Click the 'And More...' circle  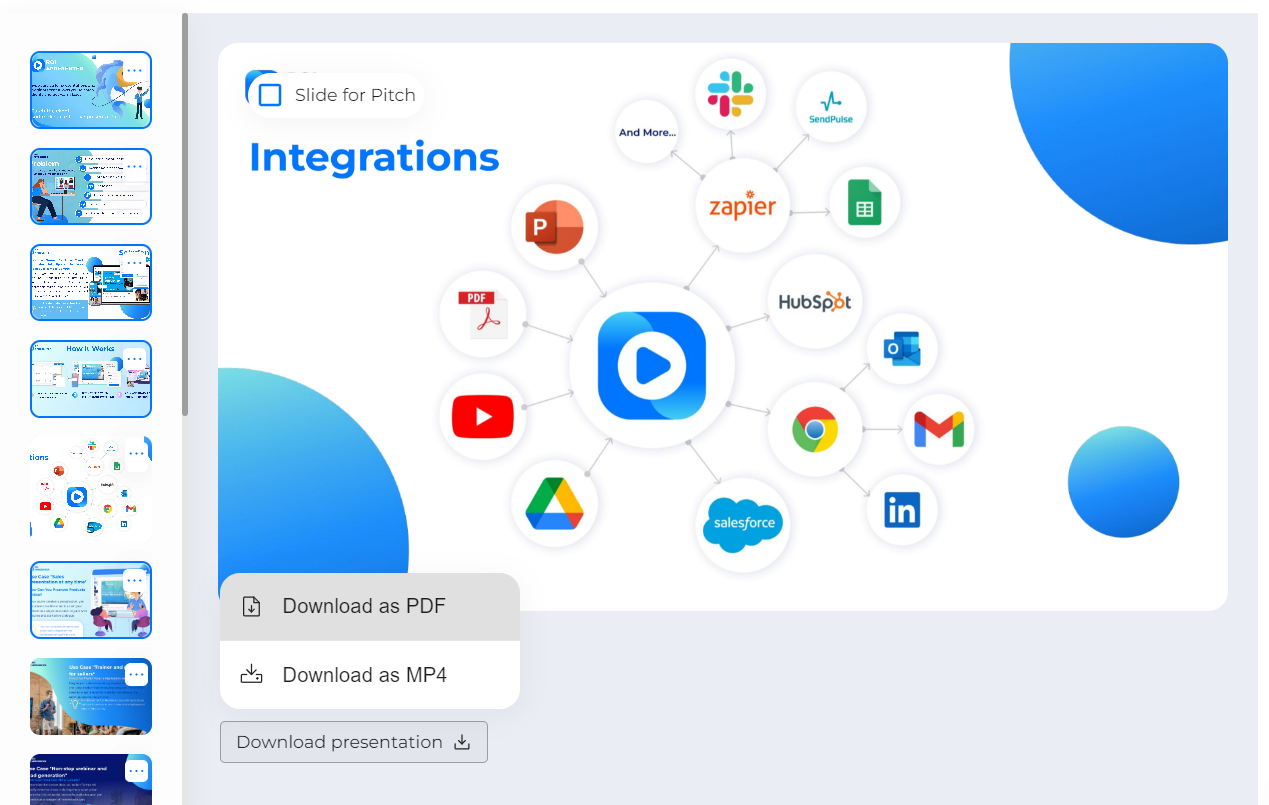click(x=647, y=132)
